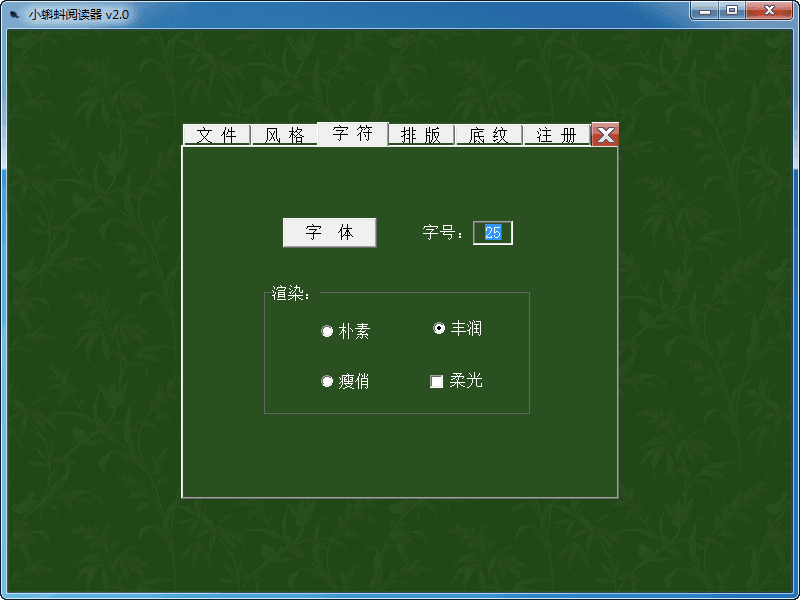This screenshot has height=600, width=800.
Task: Select the 丰润 rendering mode
Action: 437,326
